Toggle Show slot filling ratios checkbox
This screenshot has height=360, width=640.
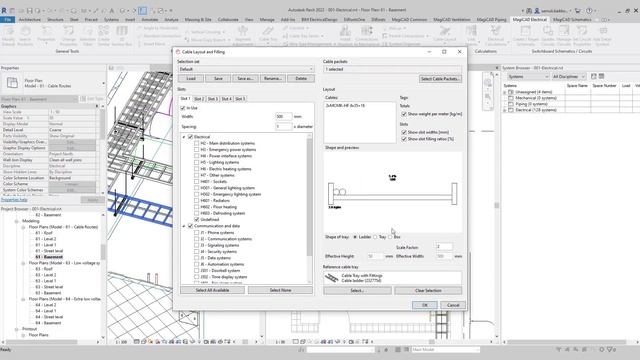click(x=404, y=139)
